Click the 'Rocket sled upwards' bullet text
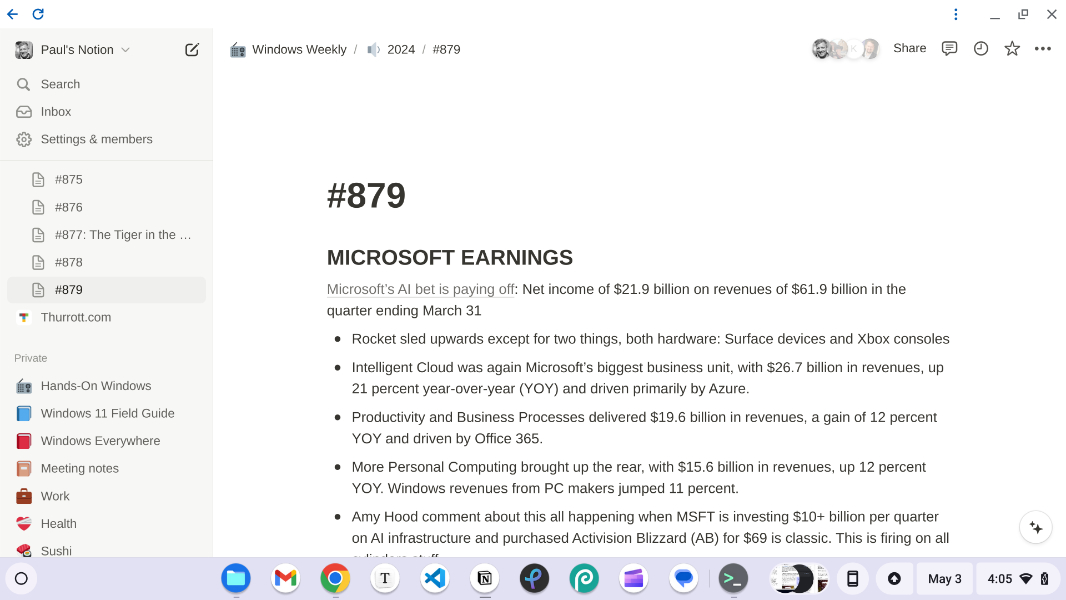Viewport: 1066px width, 600px height. pos(650,339)
